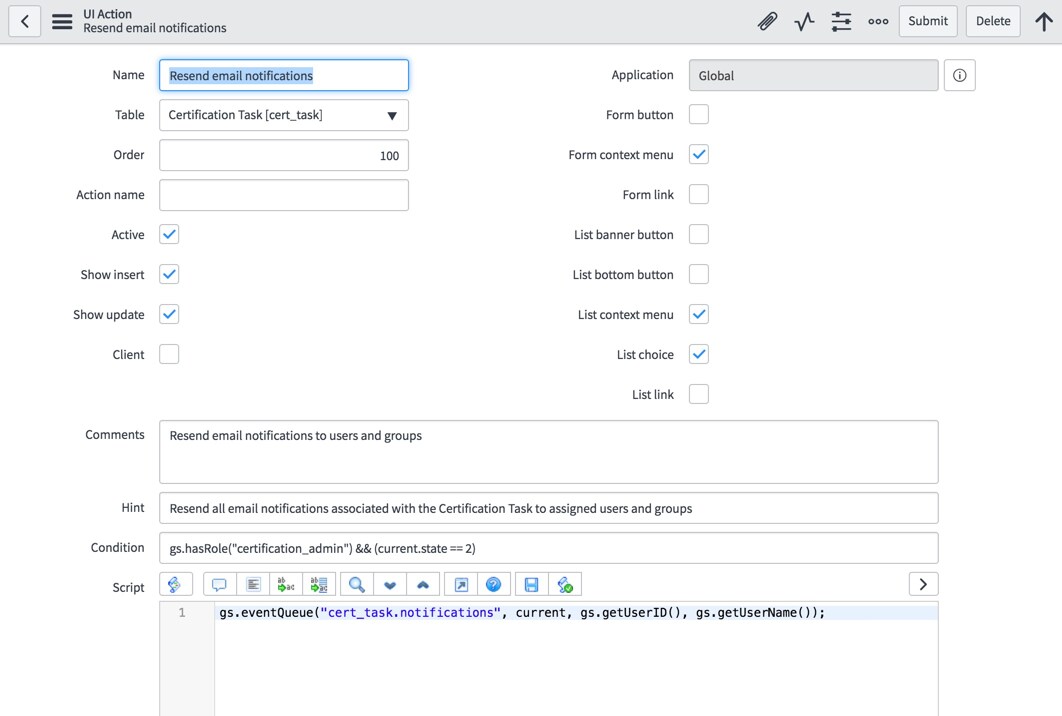Click into the Hint field
Image resolution: width=1062 pixels, height=716 pixels.
[549, 508]
